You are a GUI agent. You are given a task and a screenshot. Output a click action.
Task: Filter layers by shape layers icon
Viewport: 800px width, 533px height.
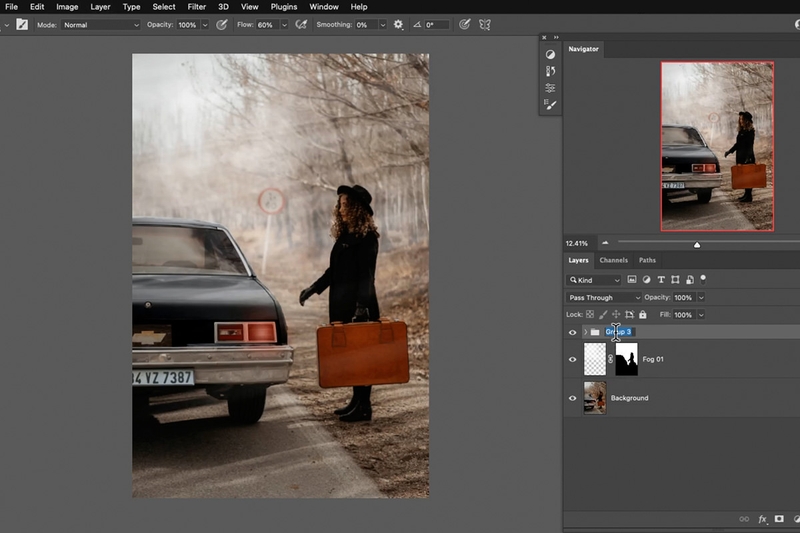[675, 280]
